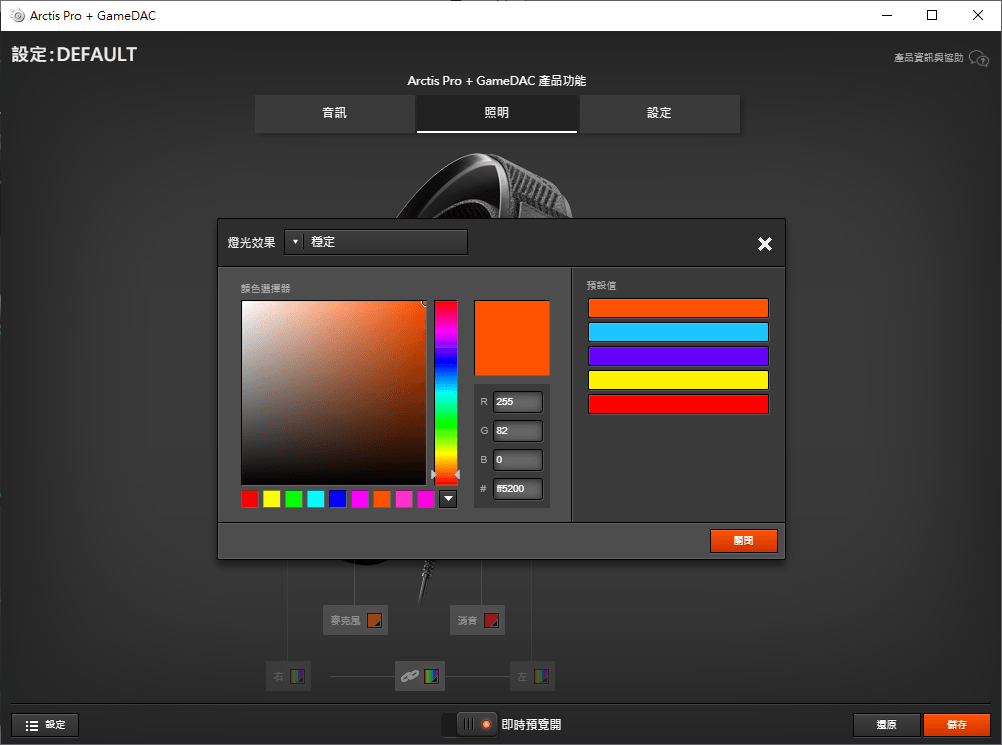This screenshot has width=1002, height=745.
Task: Click the 設定:DEFAULT configuration heading
Action: tap(74, 54)
